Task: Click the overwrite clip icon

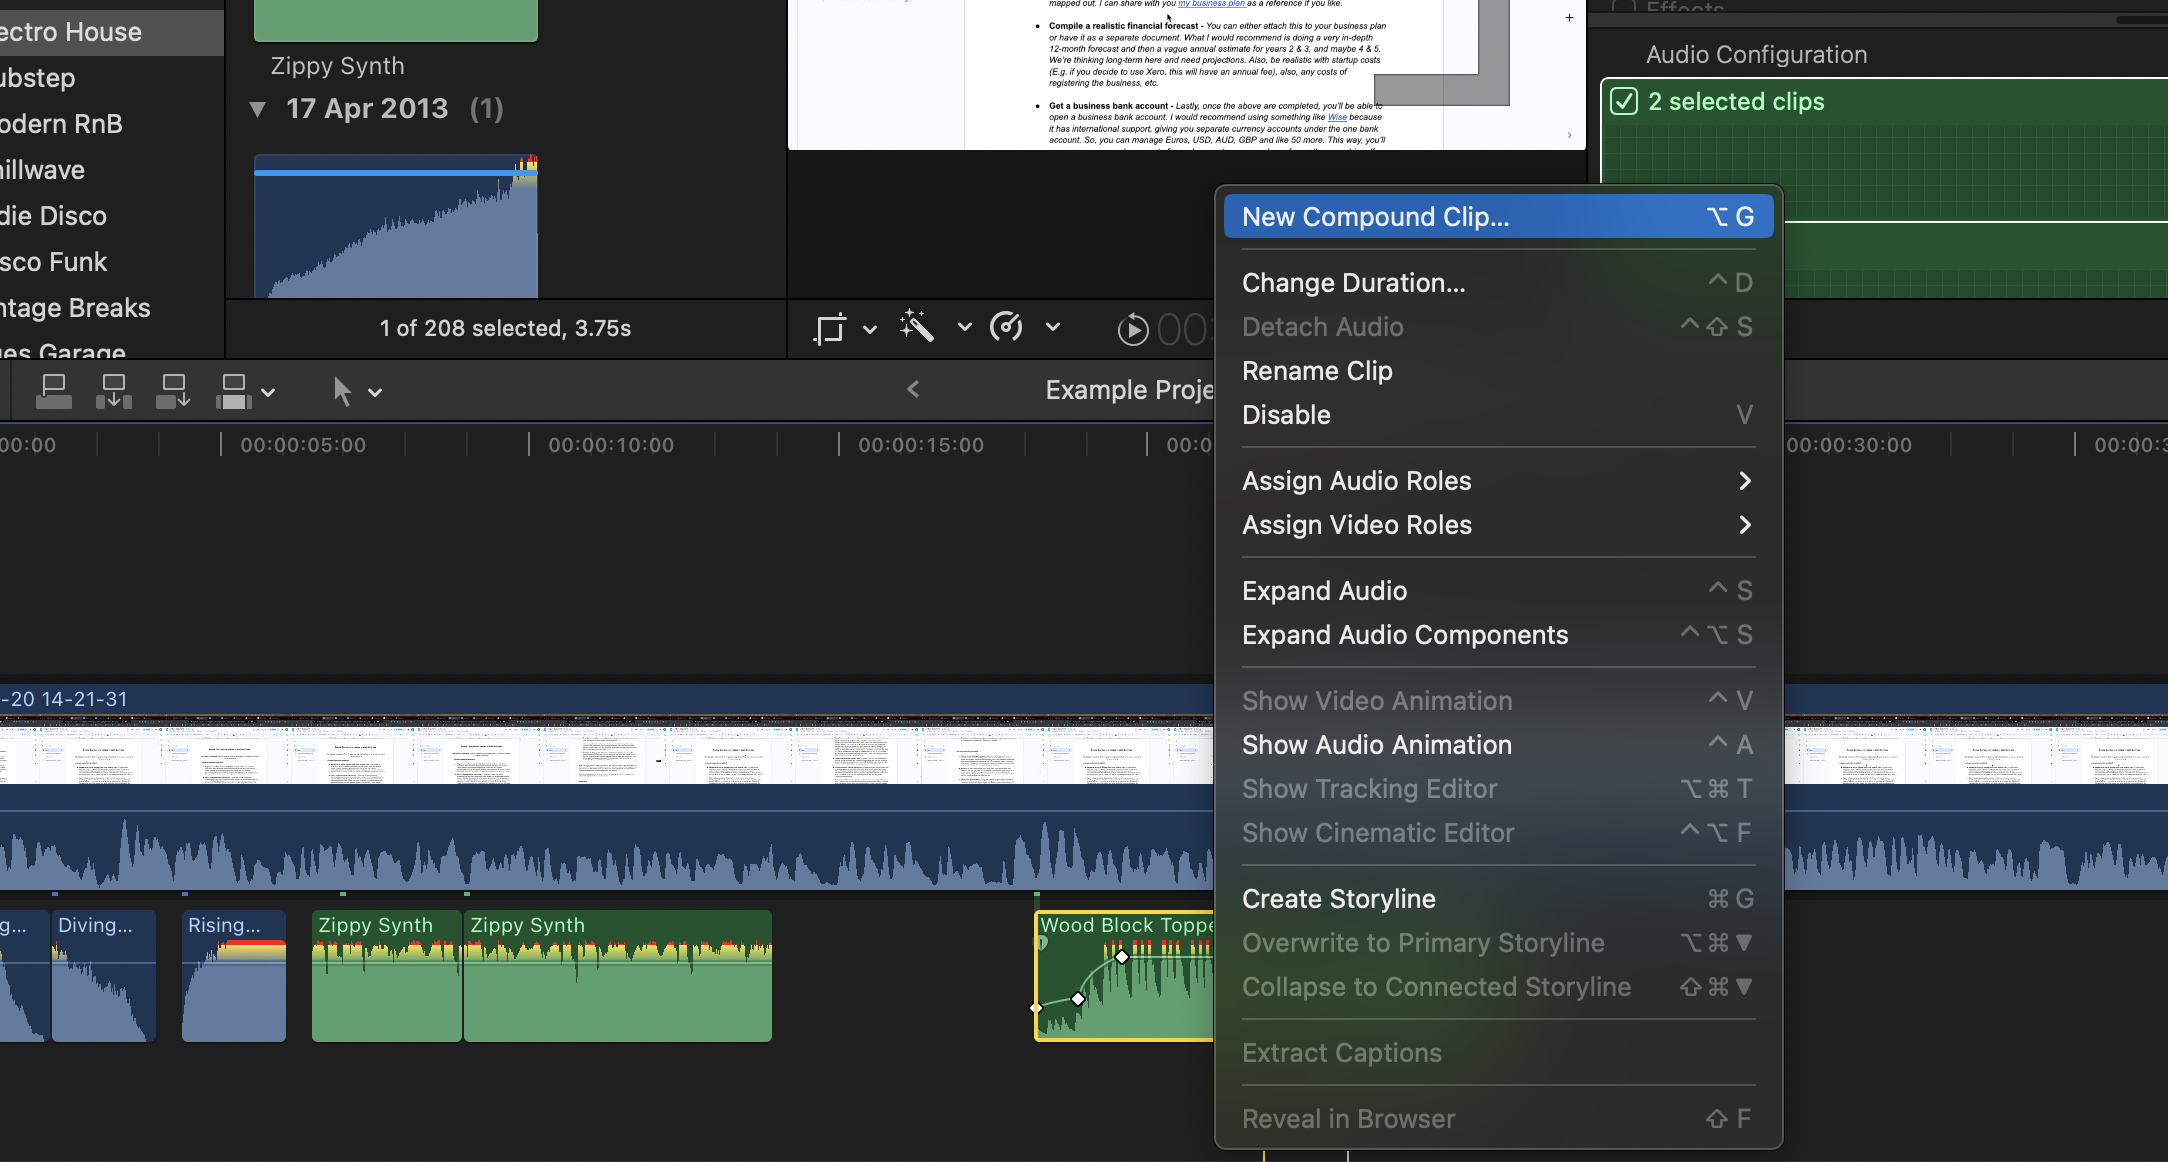Action: pyautogui.click(x=233, y=391)
